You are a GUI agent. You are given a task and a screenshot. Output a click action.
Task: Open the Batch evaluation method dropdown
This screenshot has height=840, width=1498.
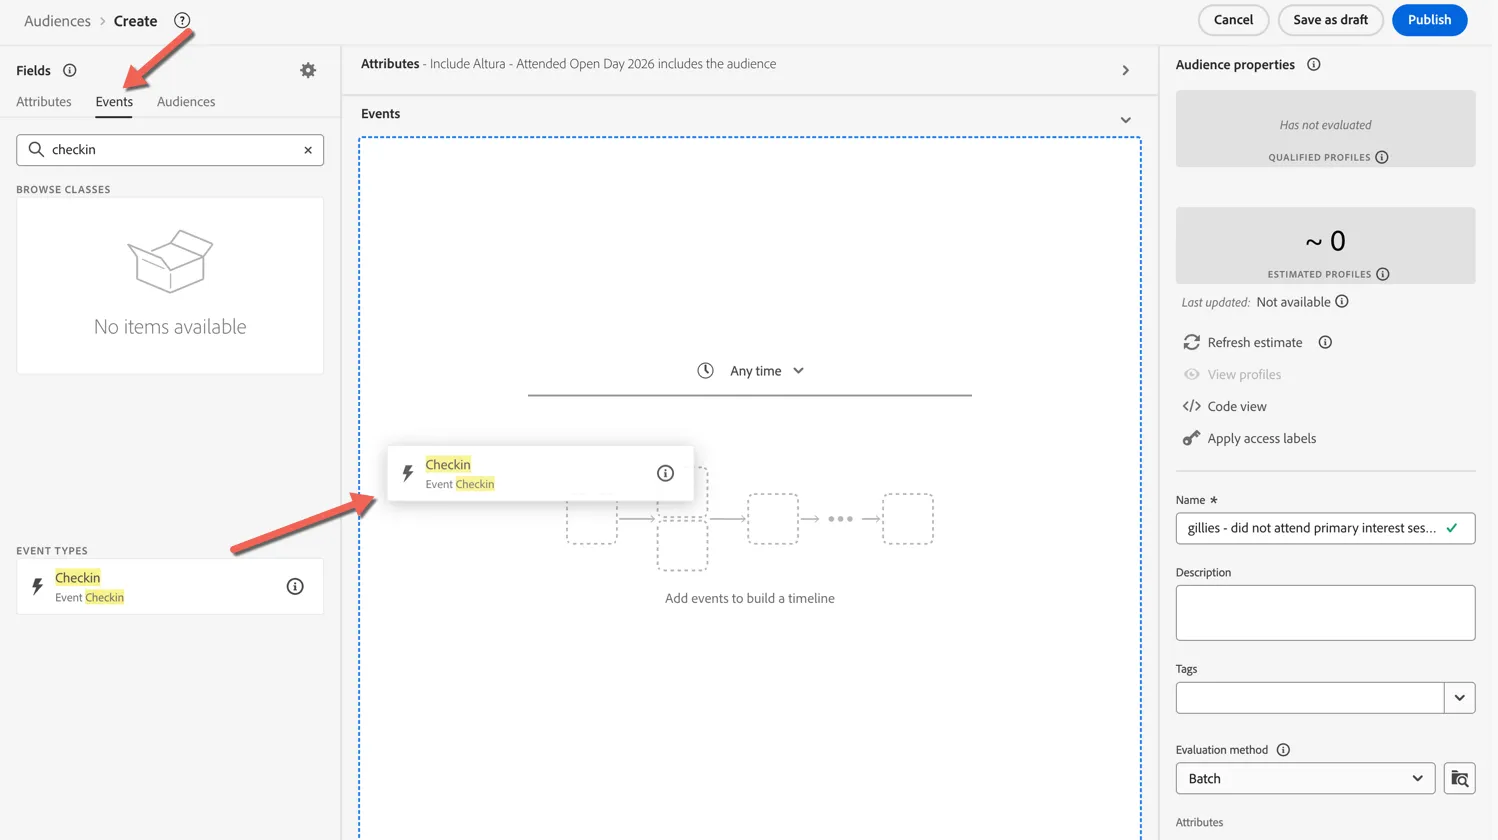[x=1305, y=778]
